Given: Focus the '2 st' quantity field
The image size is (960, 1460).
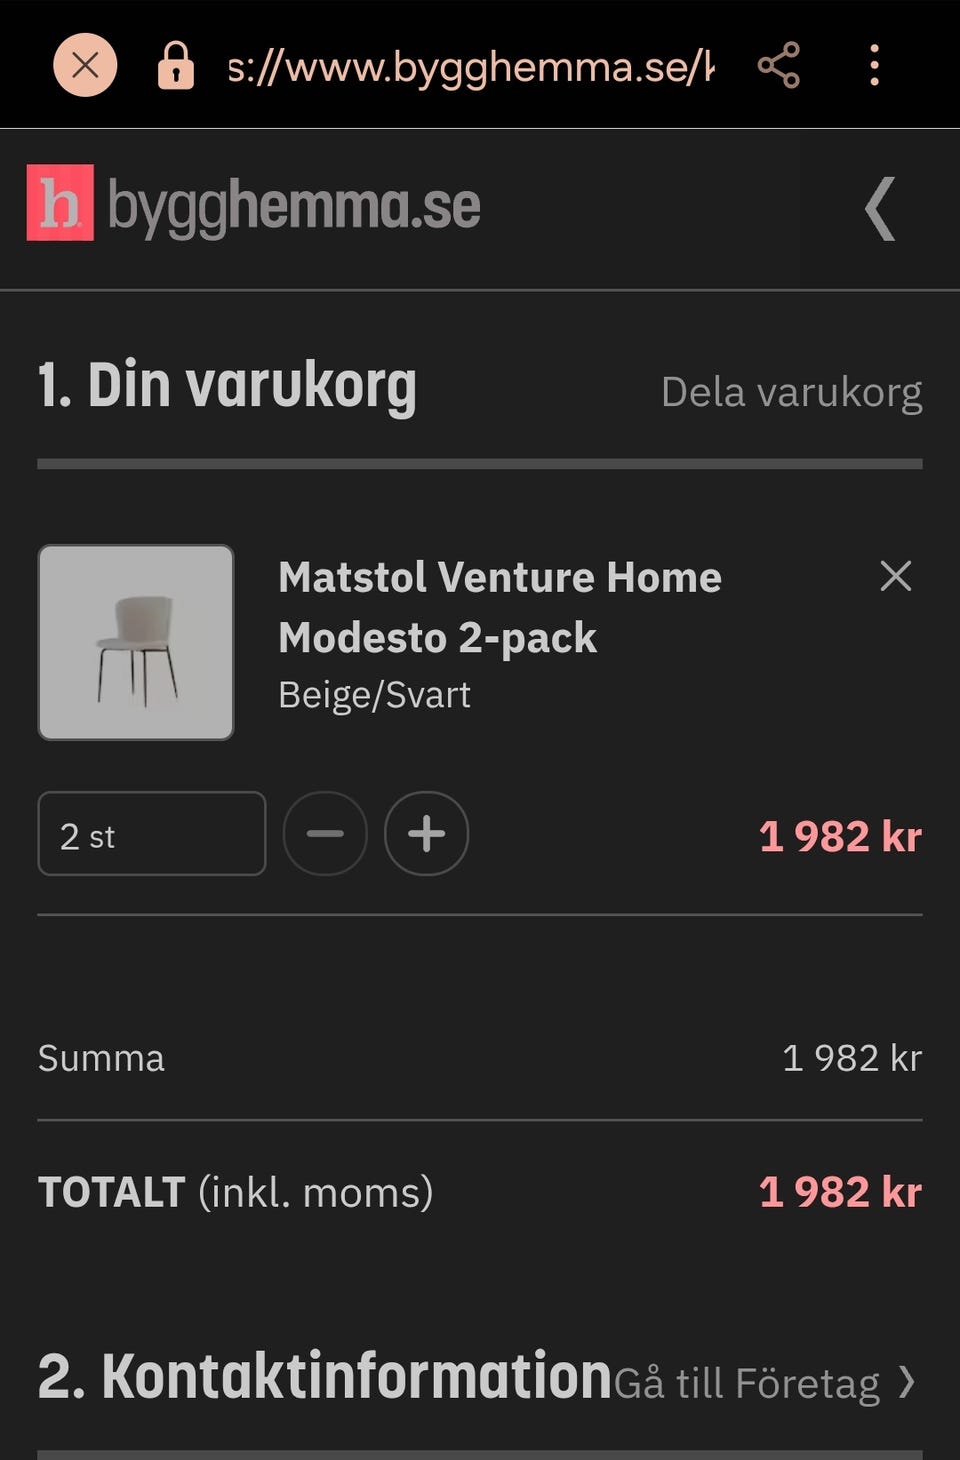Looking at the screenshot, I should [x=152, y=834].
